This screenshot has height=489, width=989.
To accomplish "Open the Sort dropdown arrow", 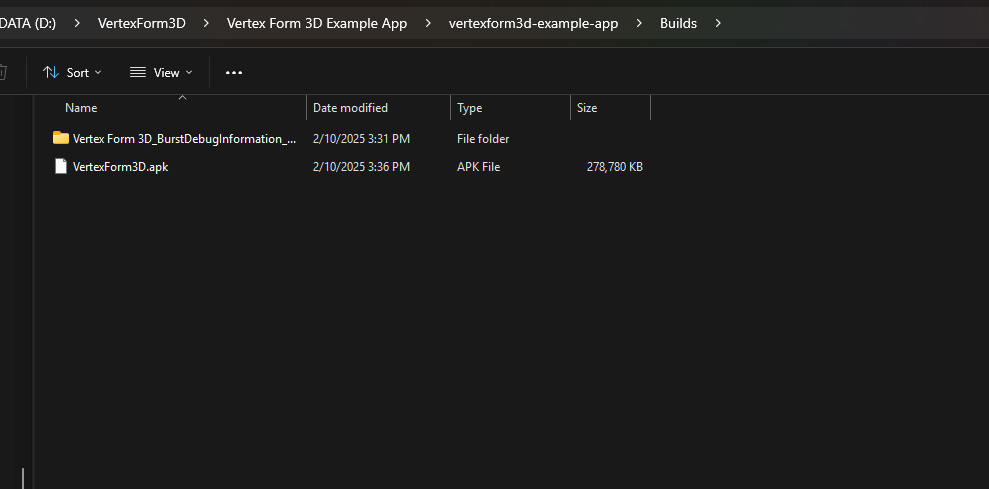I will (x=98, y=73).
